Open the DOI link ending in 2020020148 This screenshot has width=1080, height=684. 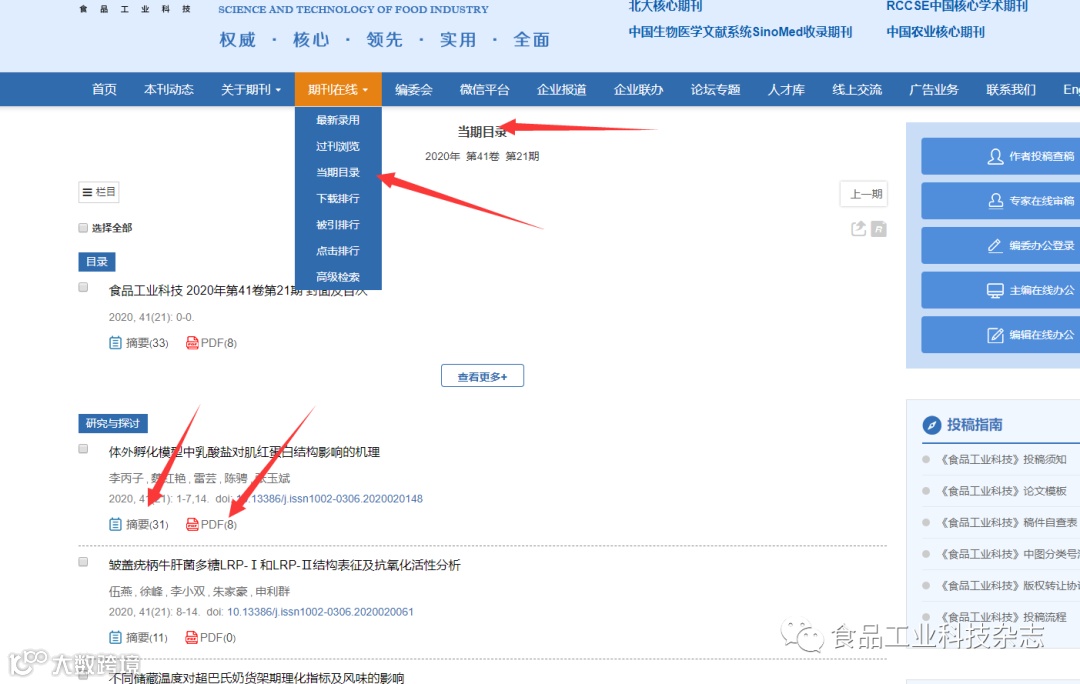329,499
